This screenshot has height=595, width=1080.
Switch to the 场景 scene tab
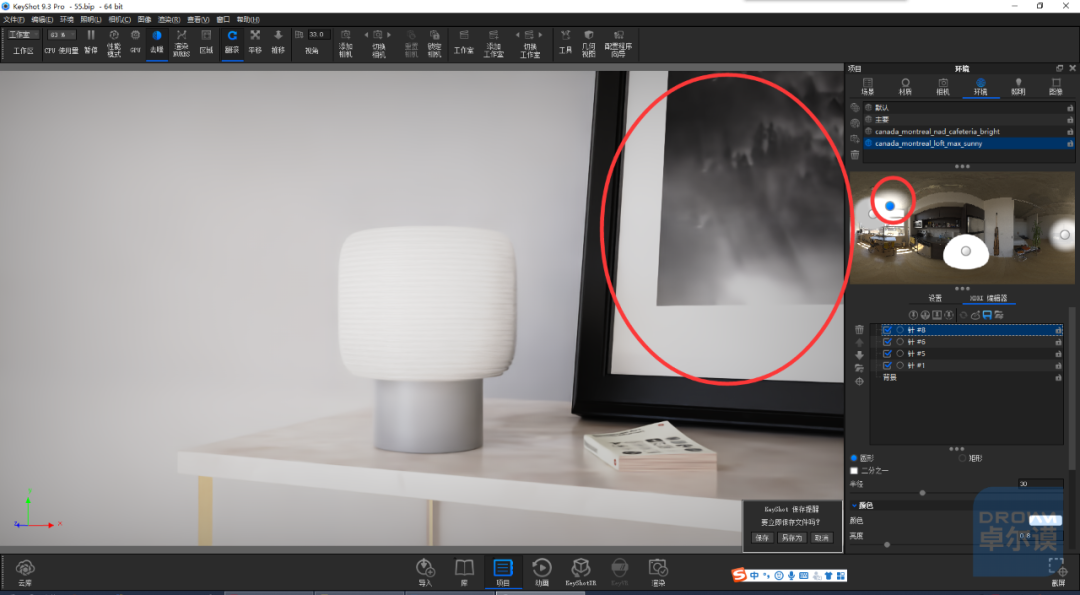click(x=868, y=86)
